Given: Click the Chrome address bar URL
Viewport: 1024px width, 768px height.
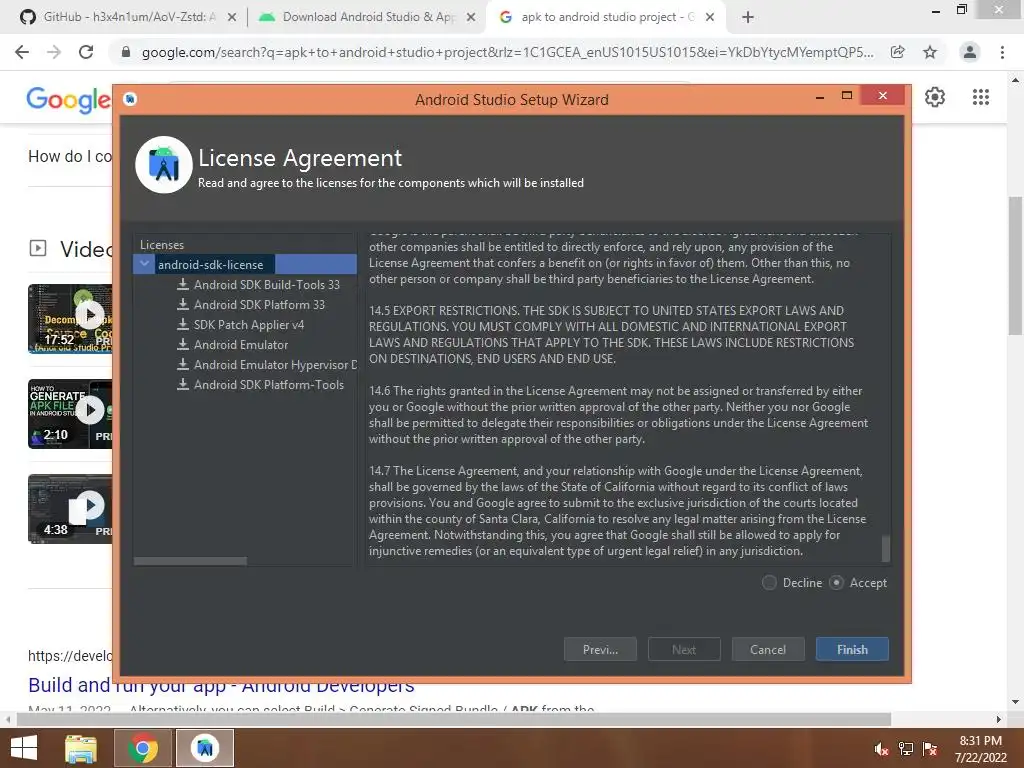Looking at the screenshot, I should tap(507, 52).
